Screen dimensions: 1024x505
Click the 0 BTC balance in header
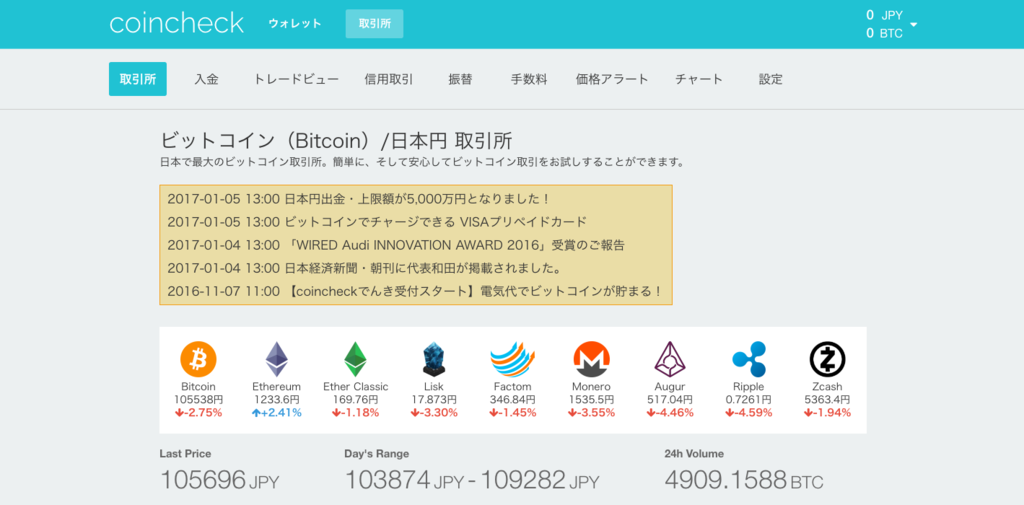click(x=884, y=33)
